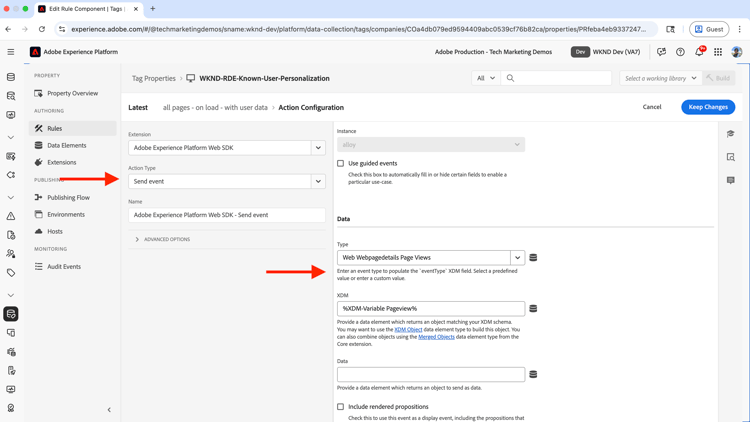Click the site info icon in address bar
Image resolution: width=750 pixels, height=422 pixels.
coord(62,29)
